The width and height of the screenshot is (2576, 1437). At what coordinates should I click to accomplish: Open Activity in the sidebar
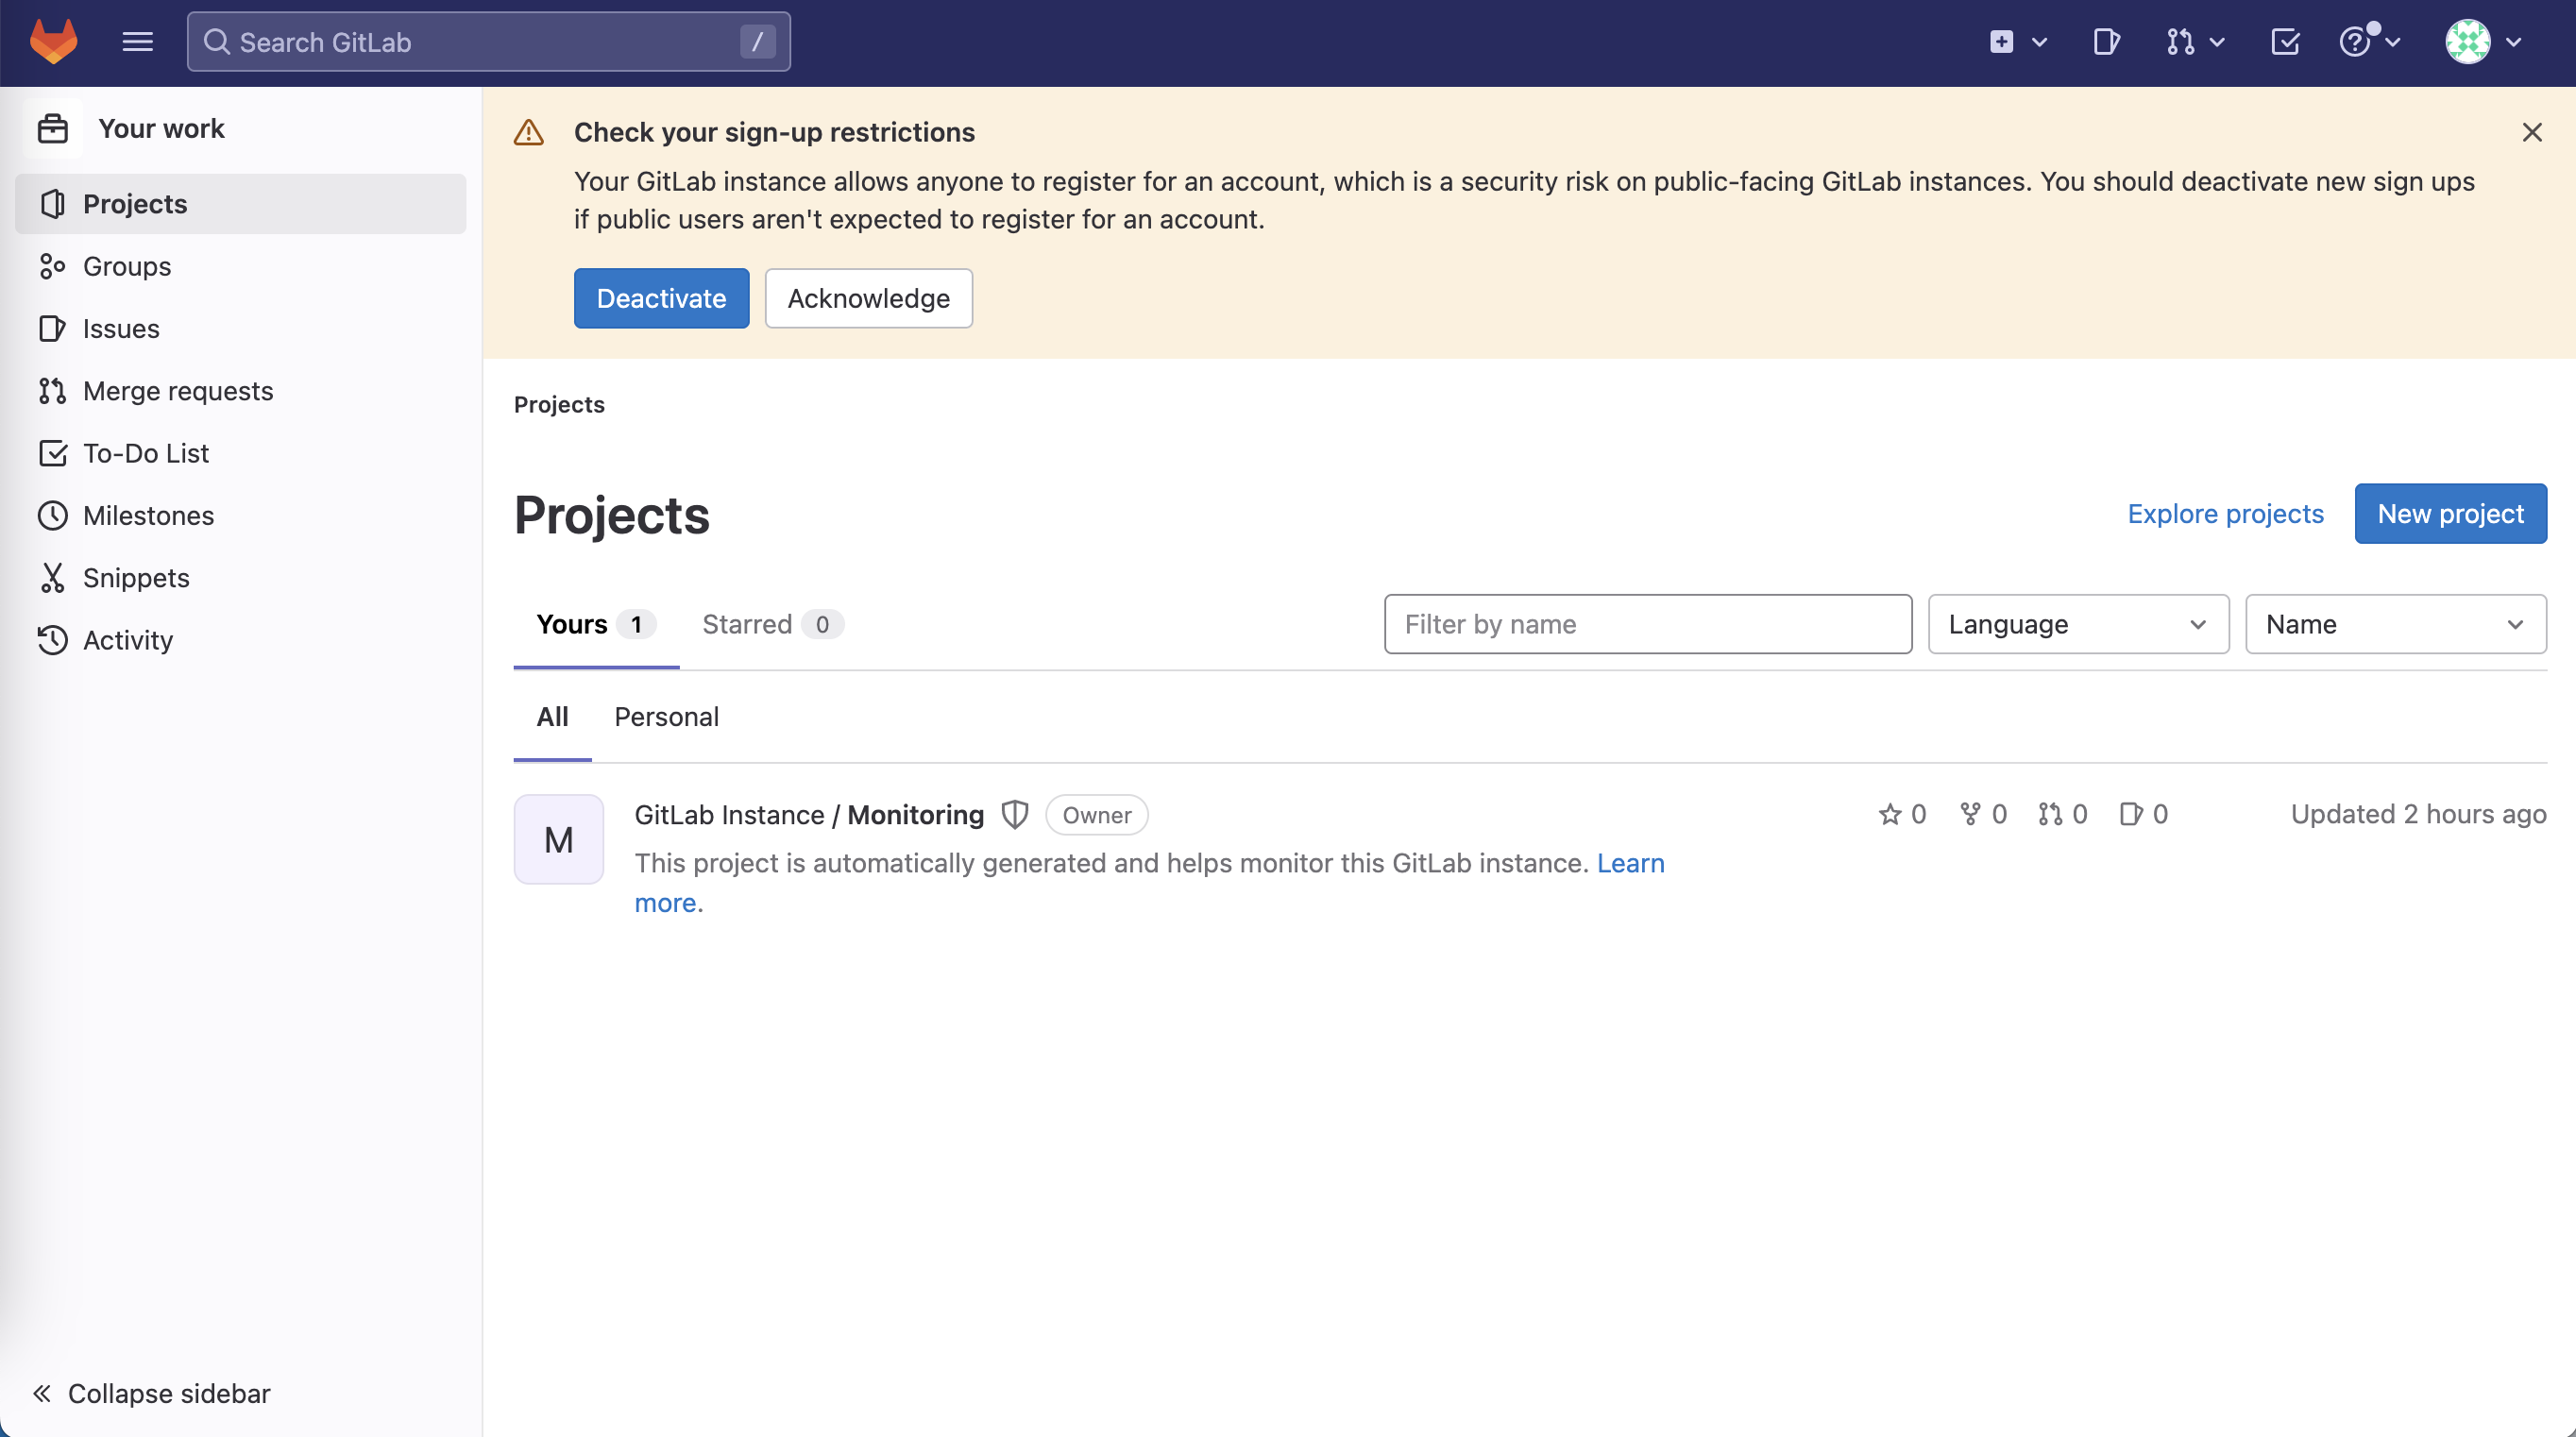click(240, 640)
